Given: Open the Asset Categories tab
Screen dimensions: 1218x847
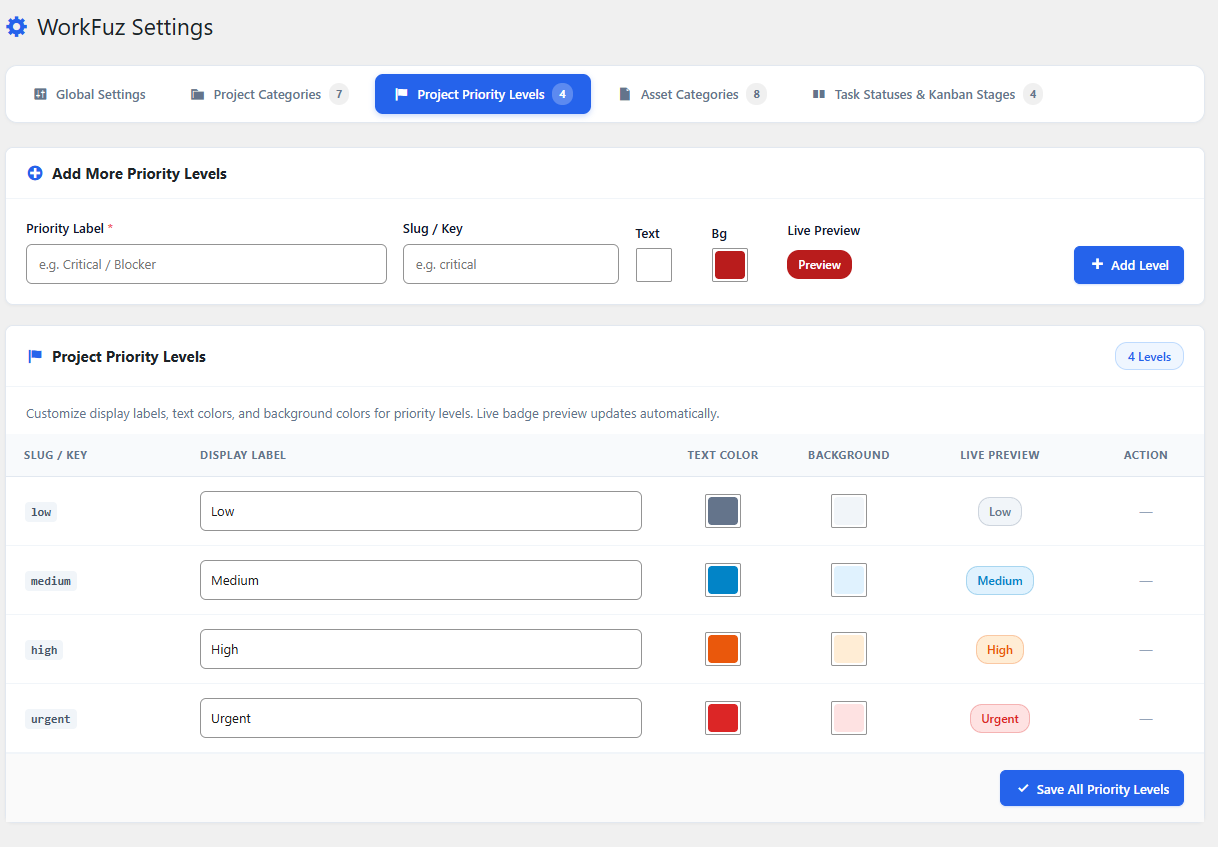Looking at the screenshot, I should (692, 94).
